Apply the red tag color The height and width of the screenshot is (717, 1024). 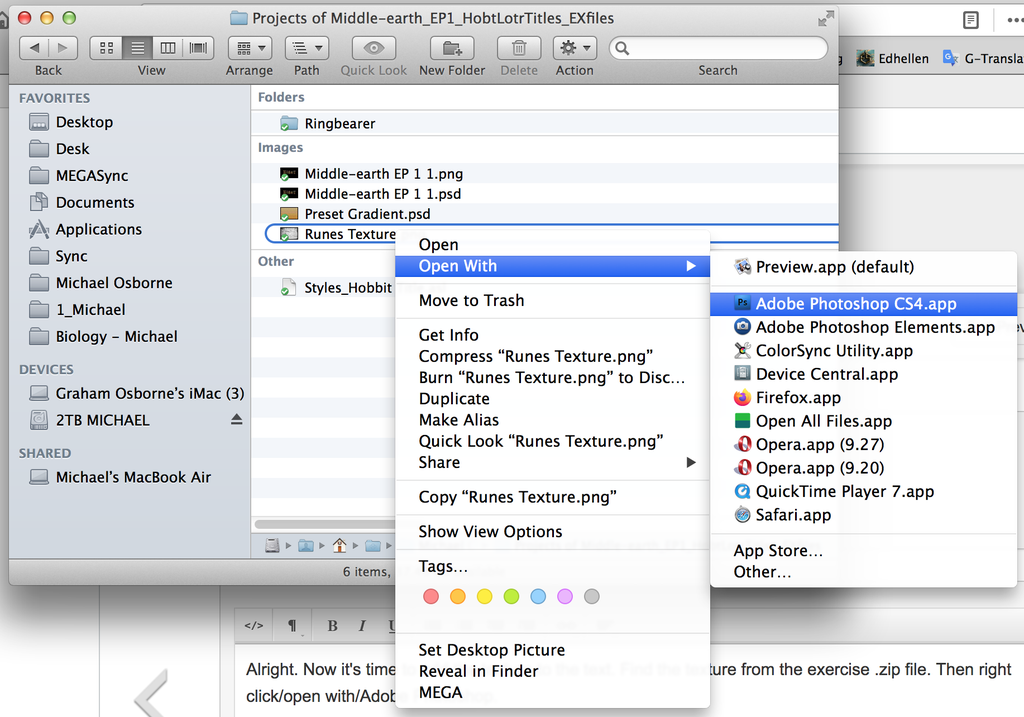pyautogui.click(x=431, y=596)
